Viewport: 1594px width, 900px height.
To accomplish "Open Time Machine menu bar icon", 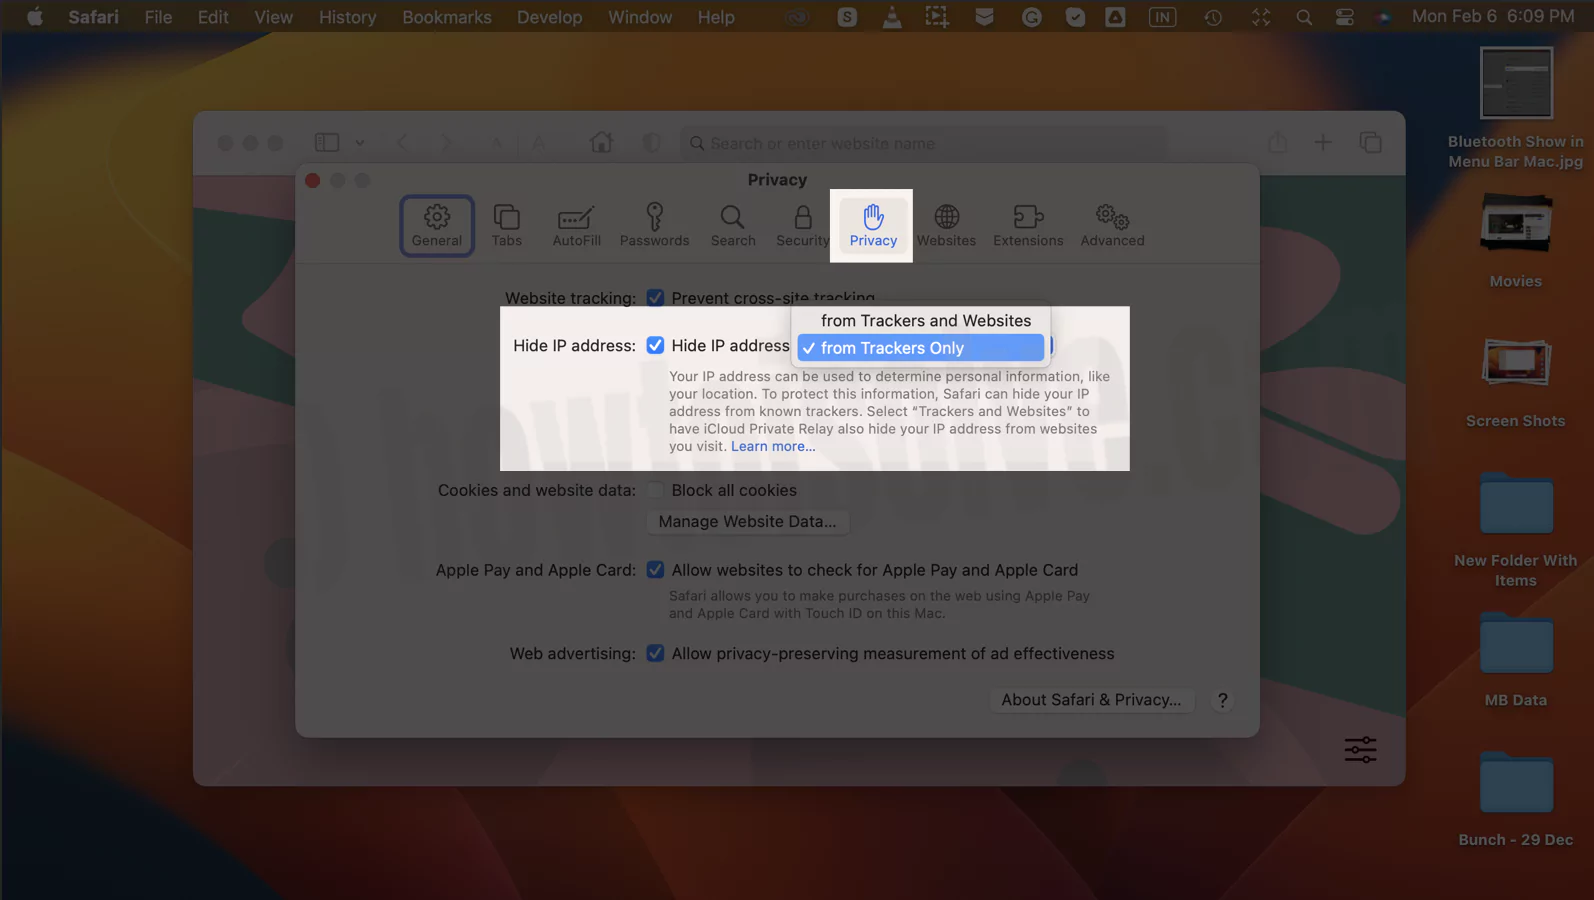I will 1213,17.
